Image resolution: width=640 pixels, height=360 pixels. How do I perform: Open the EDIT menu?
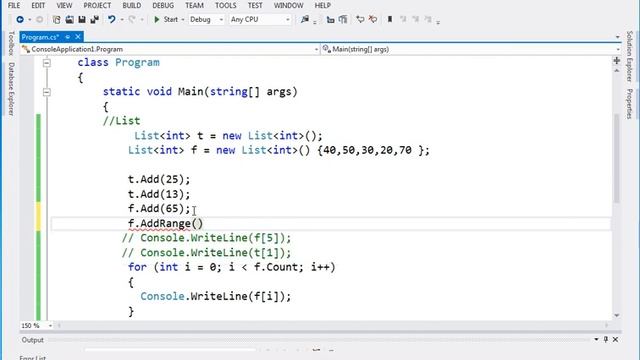tap(38, 5)
